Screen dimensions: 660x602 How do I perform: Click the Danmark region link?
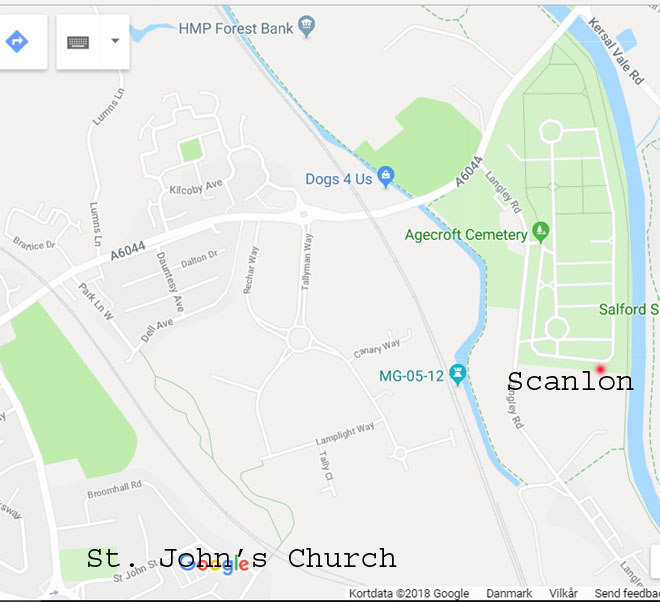click(x=509, y=594)
